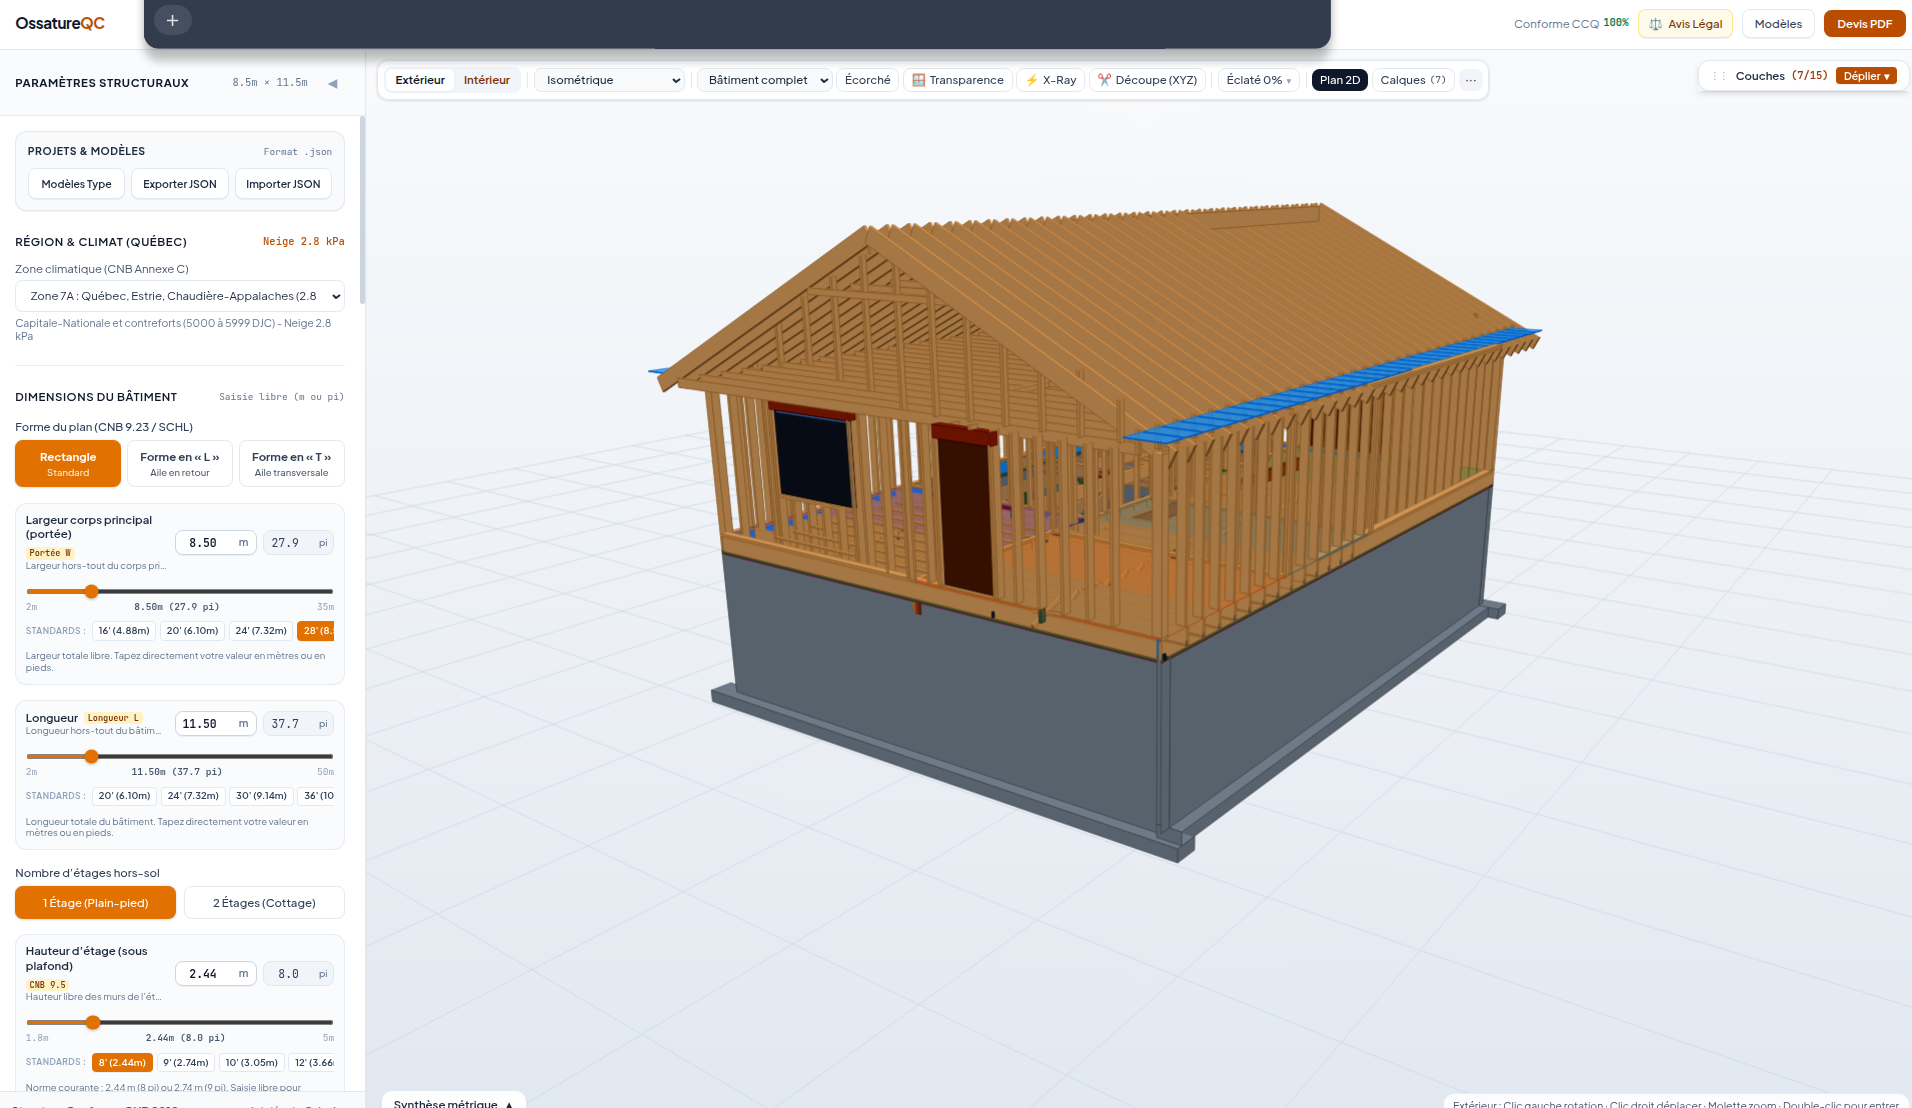Open the Isométrique view dropdown
The image size is (1912, 1108).
pos(609,80)
